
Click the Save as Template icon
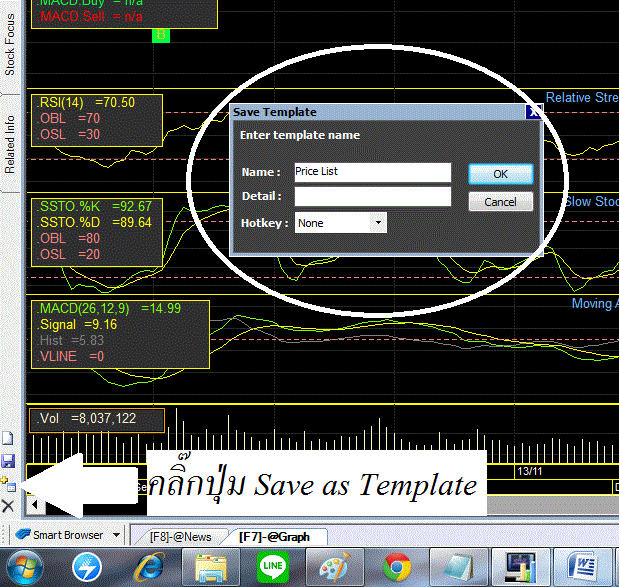pos(8,484)
